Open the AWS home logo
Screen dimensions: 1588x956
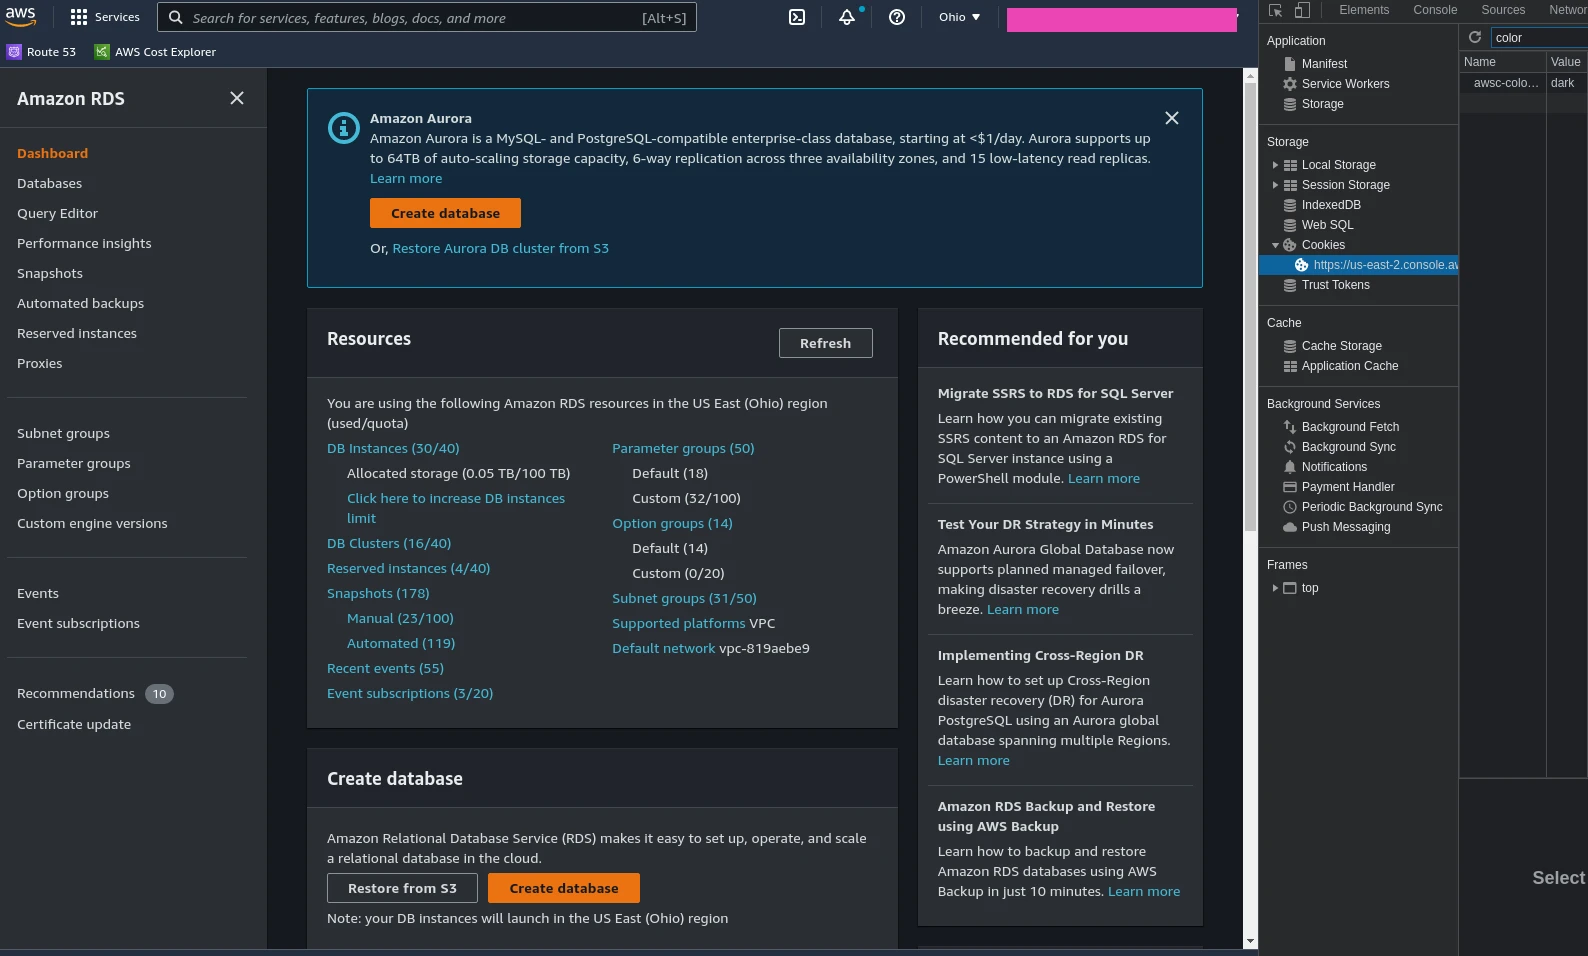tap(20, 17)
